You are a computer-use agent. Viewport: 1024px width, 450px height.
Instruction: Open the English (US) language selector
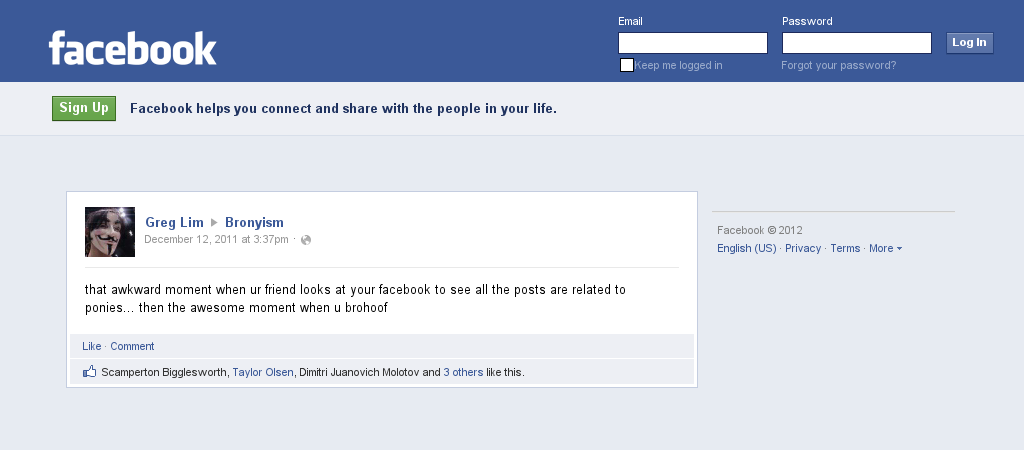click(x=746, y=248)
